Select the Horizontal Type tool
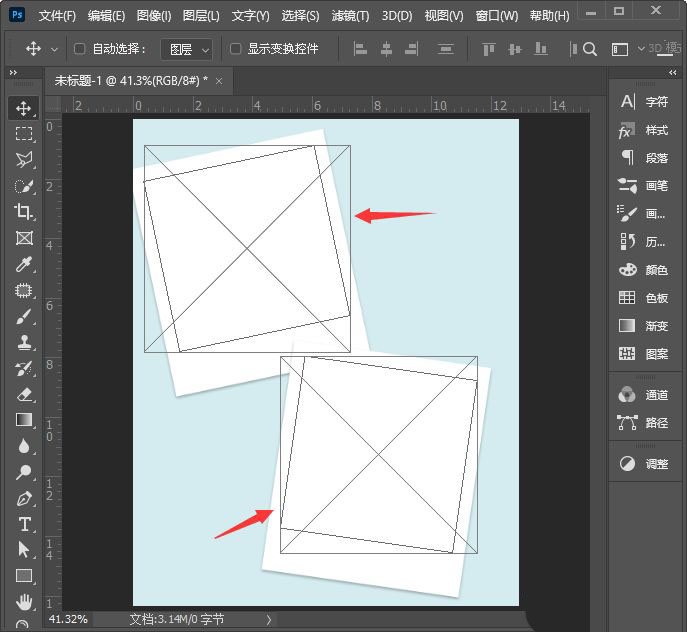 click(24, 524)
